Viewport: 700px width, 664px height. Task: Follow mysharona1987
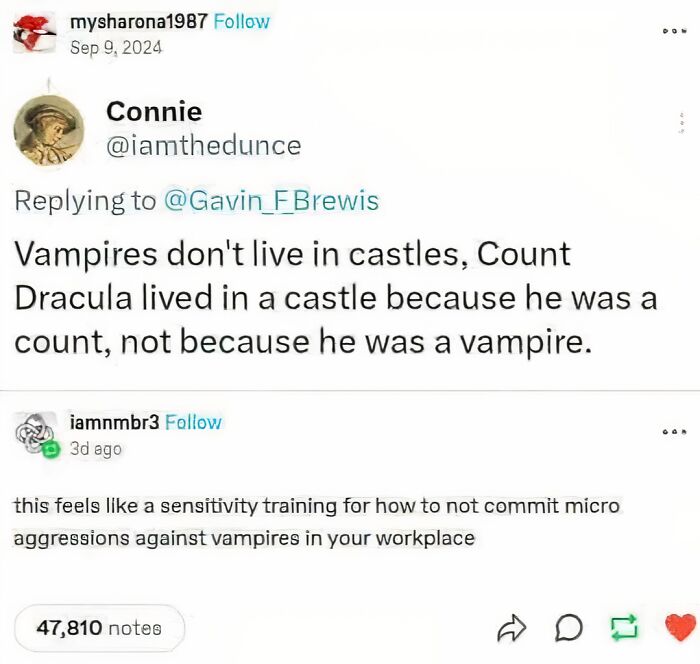coord(242,21)
